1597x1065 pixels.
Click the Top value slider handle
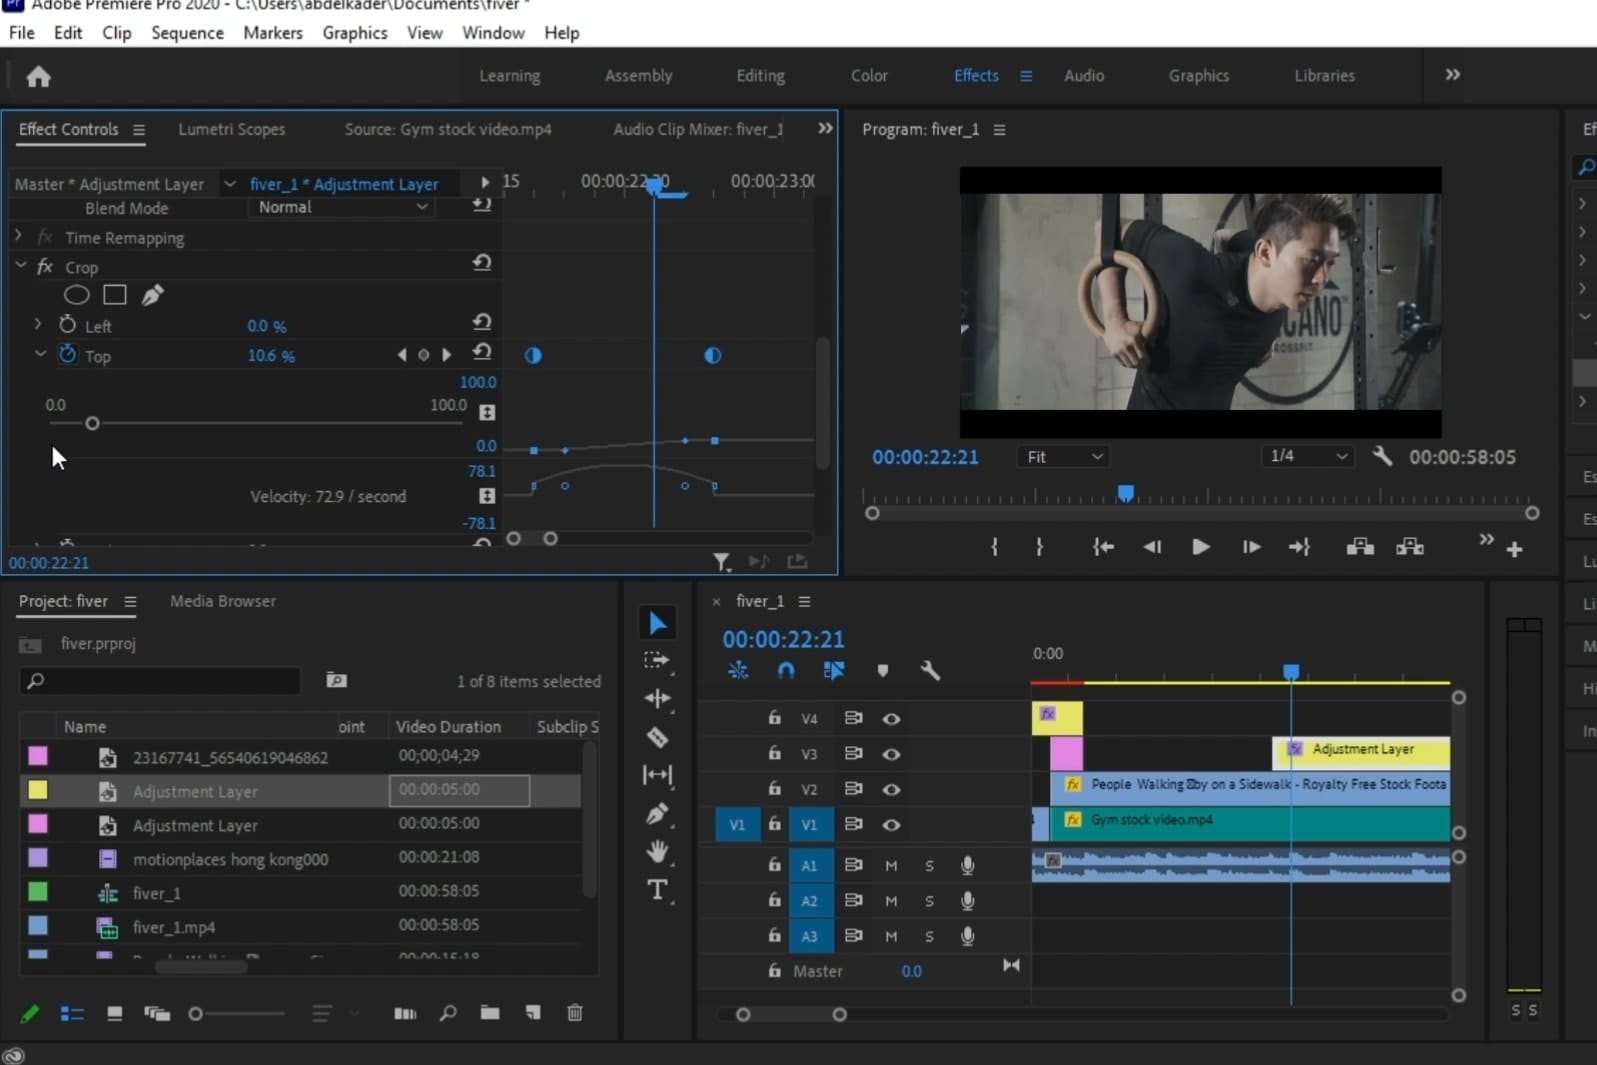click(x=92, y=424)
